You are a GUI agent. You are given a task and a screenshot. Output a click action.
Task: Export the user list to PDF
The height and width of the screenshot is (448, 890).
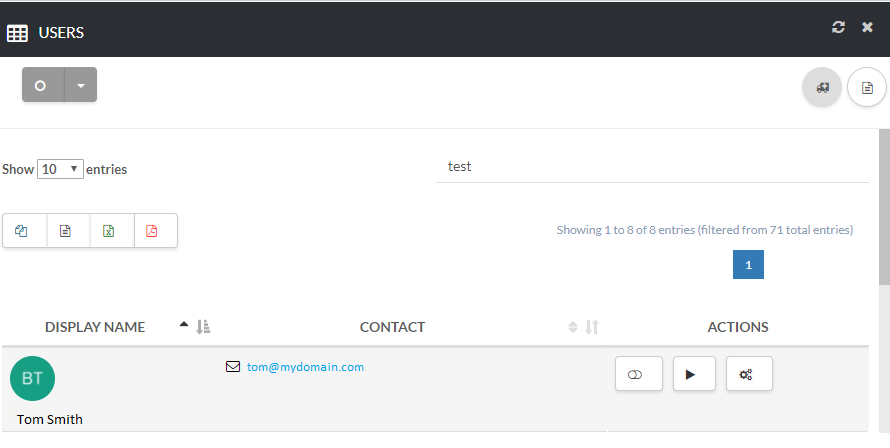(x=152, y=231)
